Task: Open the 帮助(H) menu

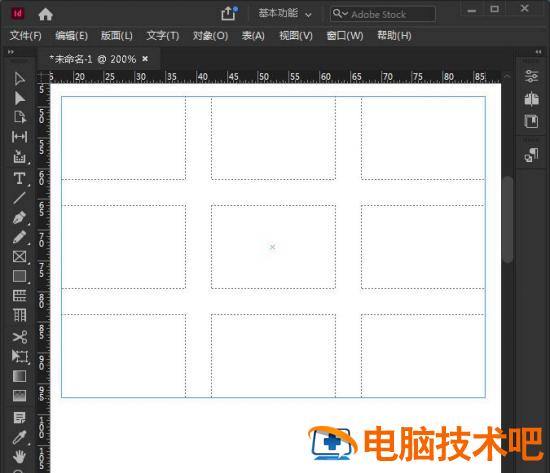Action: [x=394, y=35]
